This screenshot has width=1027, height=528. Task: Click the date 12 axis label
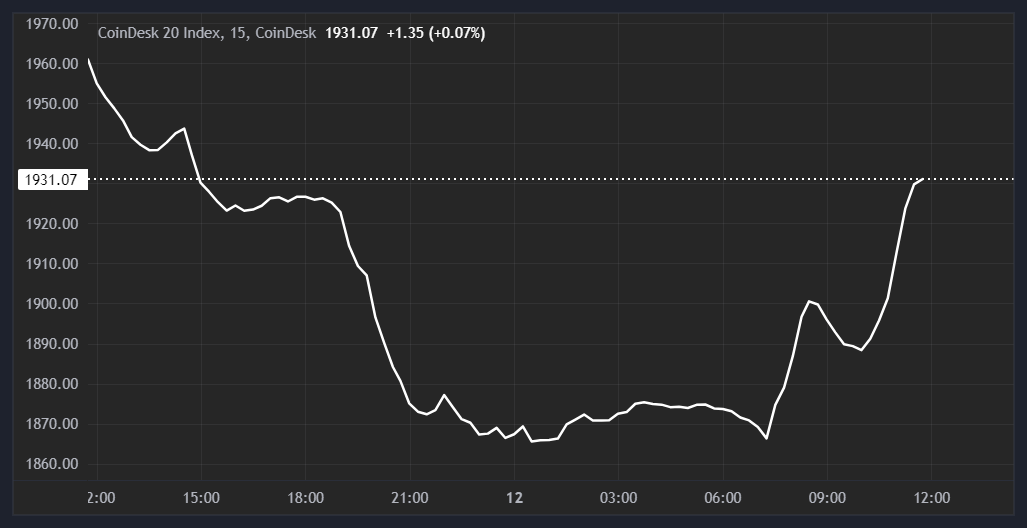[515, 498]
